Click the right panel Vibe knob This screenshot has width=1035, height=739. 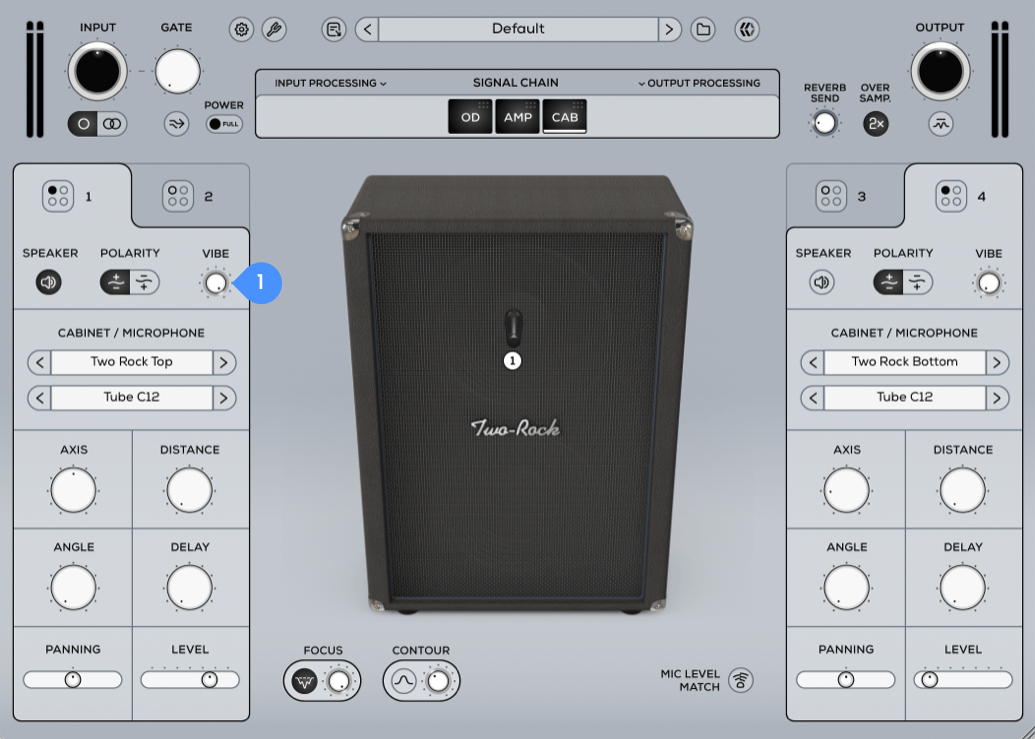pos(989,284)
